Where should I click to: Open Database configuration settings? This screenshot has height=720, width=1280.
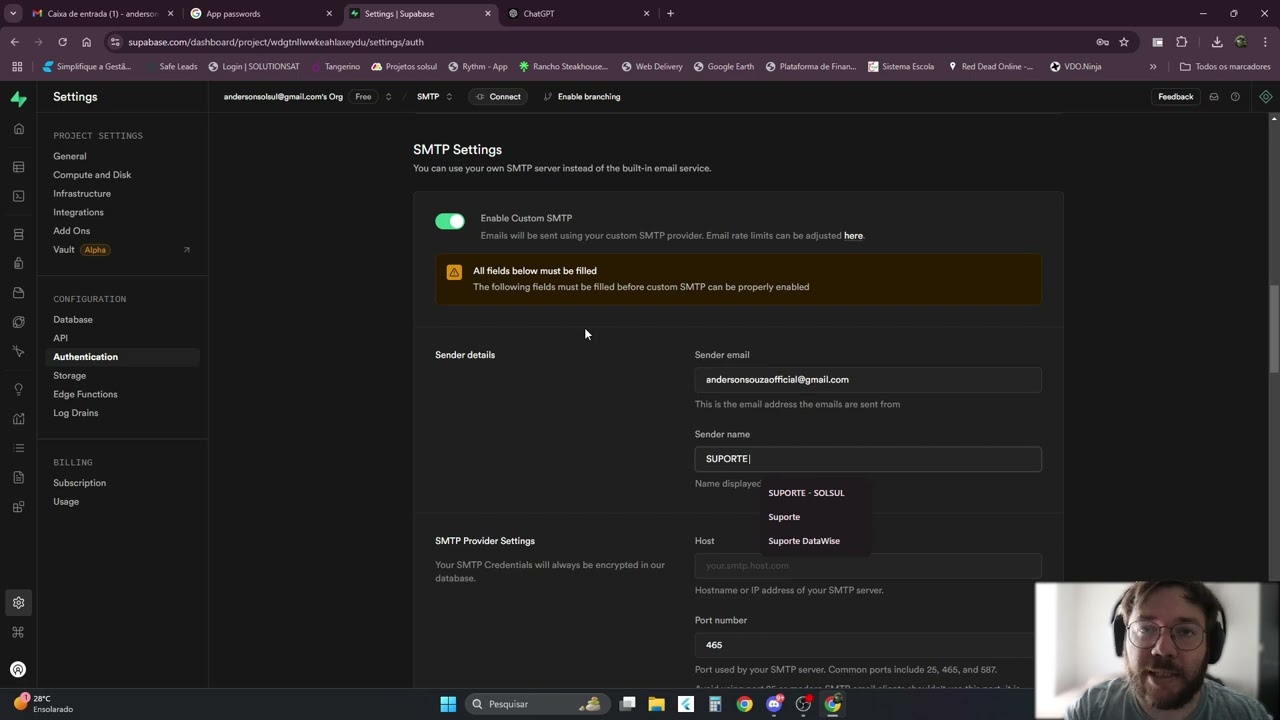(x=73, y=320)
